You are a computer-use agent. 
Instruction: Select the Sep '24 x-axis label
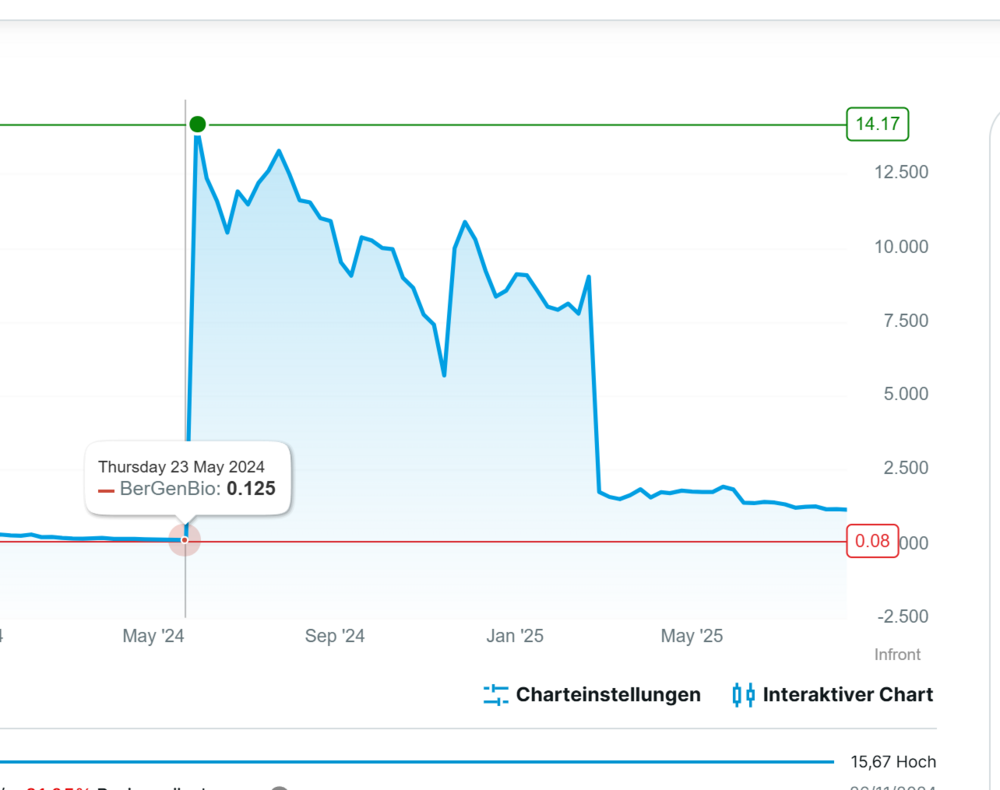335,636
